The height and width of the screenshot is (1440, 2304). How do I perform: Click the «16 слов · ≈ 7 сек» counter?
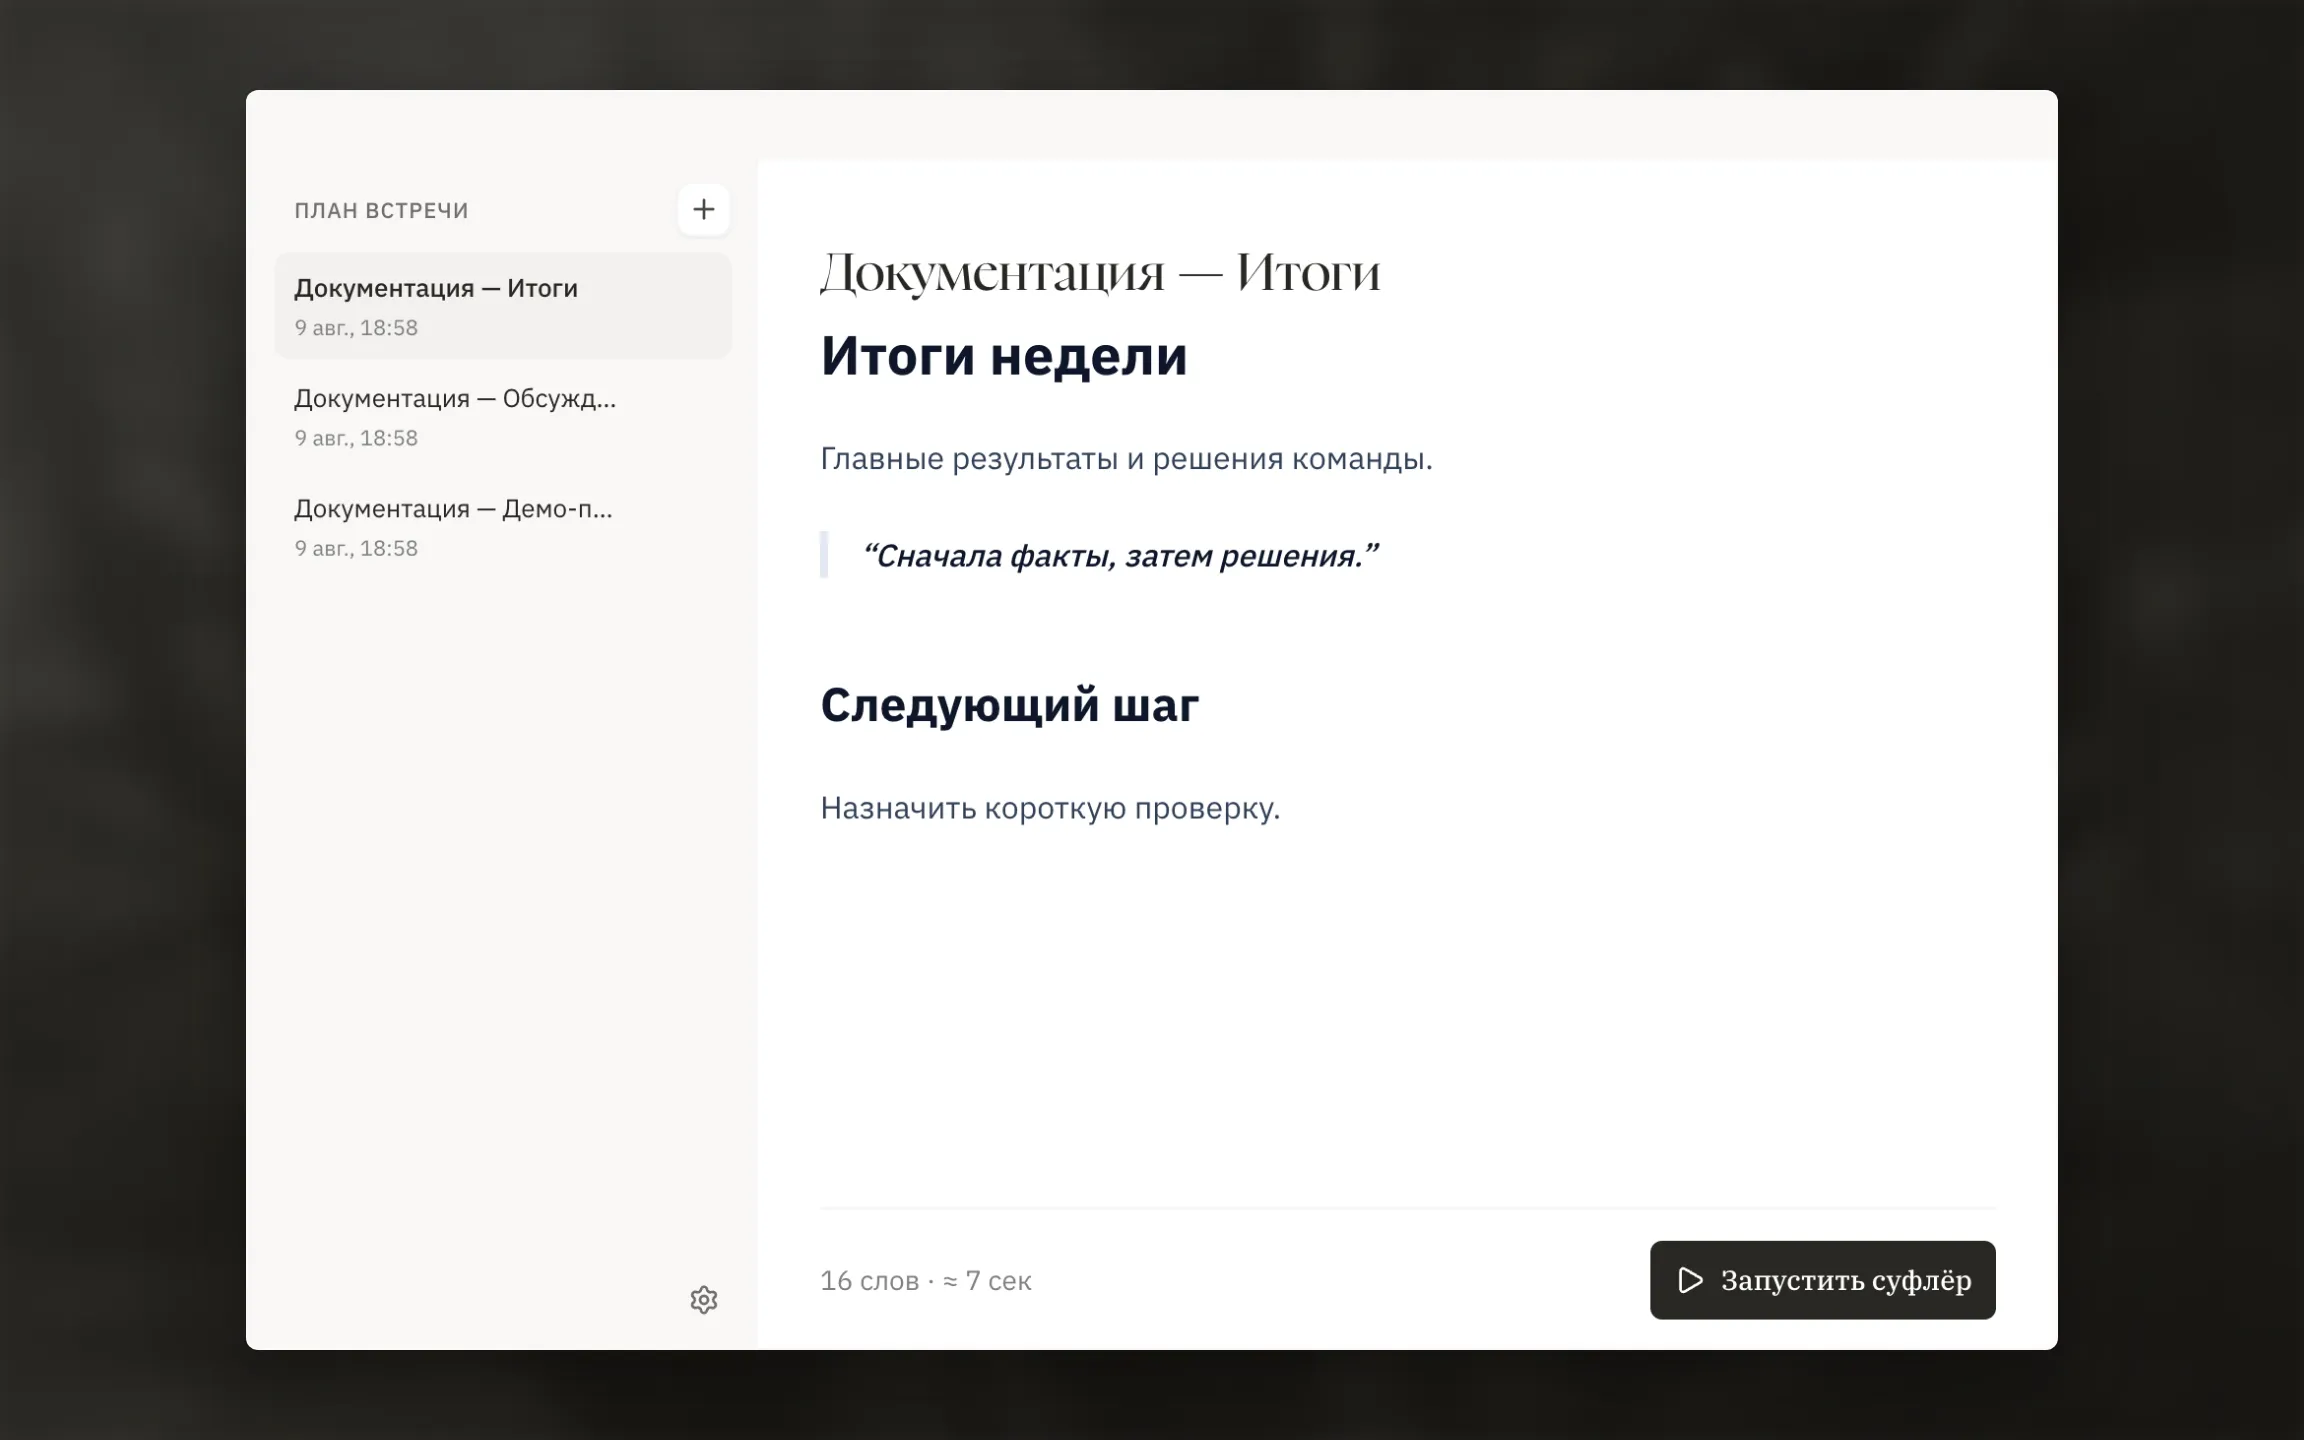926,1280
